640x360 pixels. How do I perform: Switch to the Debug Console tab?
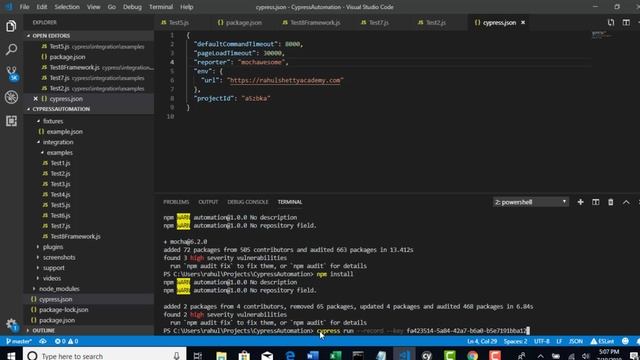pyautogui.click(x=248, y=202)
